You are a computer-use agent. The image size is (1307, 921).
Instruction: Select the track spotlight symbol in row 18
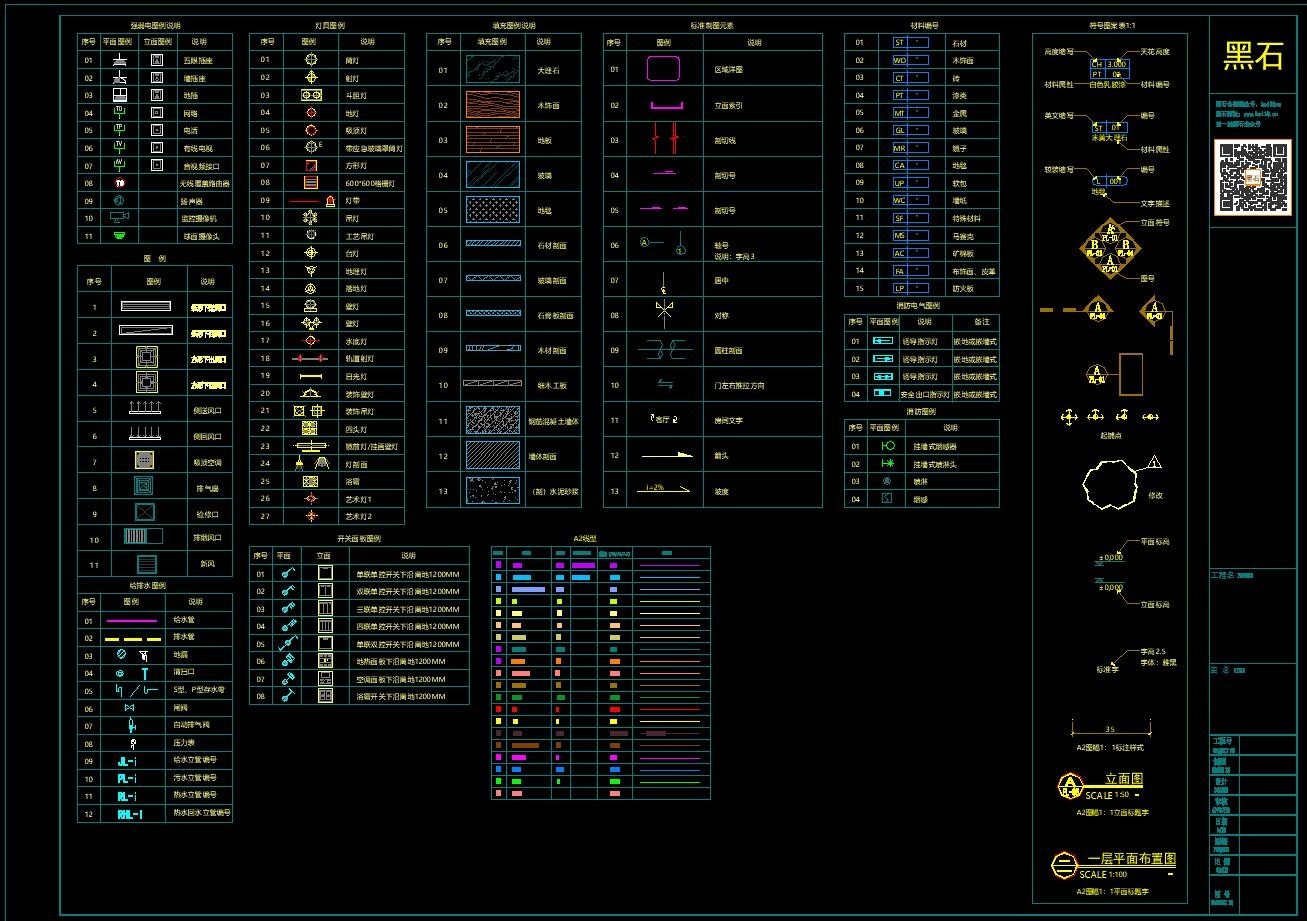311,358
